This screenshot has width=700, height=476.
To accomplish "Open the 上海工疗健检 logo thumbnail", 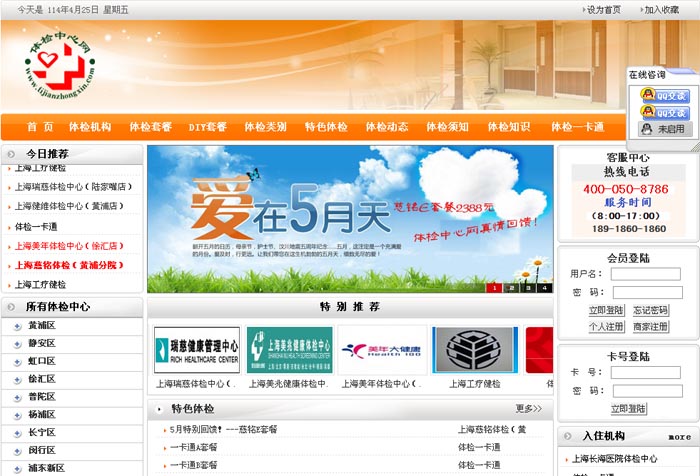I will click(x=475, y=350).
